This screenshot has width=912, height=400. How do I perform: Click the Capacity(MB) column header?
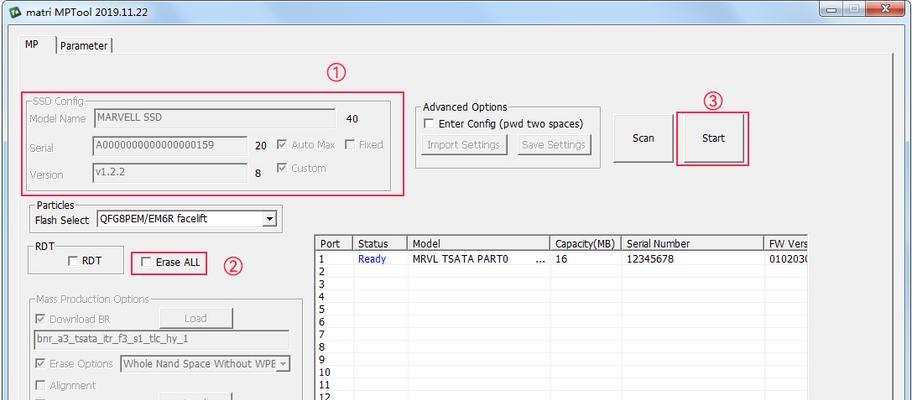(x=585, y=244)
